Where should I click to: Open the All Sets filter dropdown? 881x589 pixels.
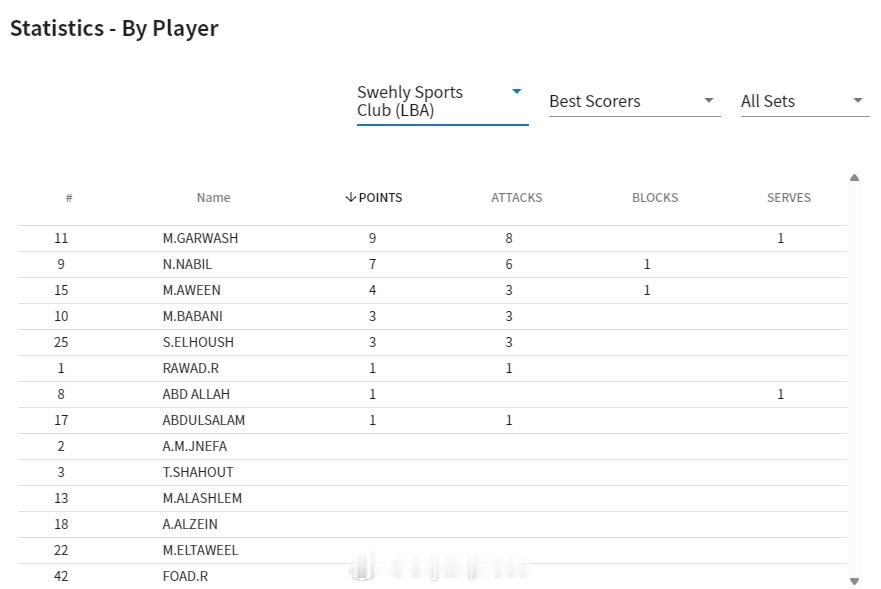pos(804,101)
